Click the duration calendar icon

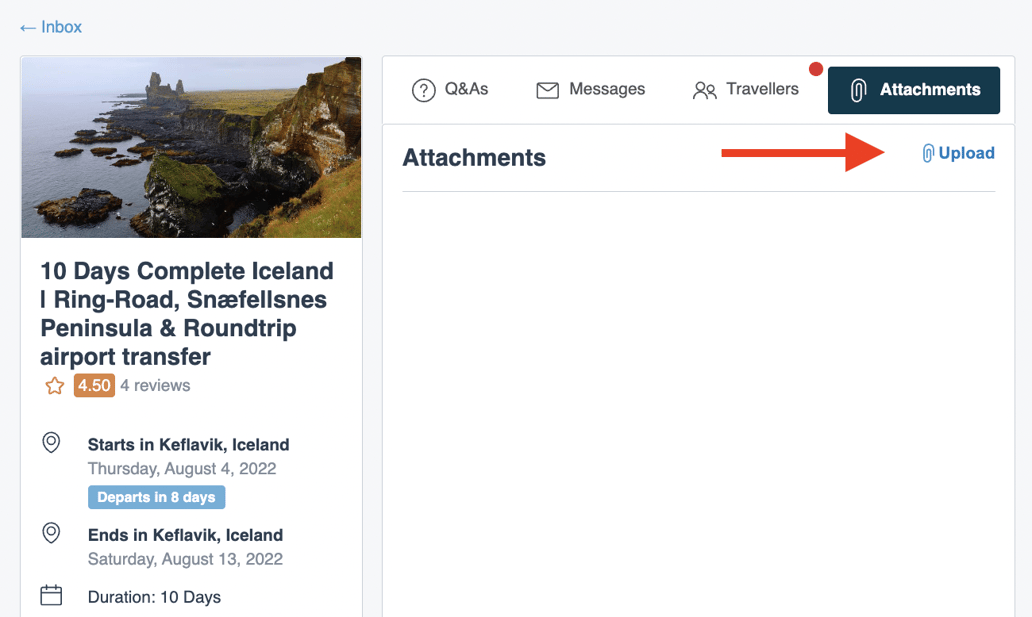[x=51, y=596]
